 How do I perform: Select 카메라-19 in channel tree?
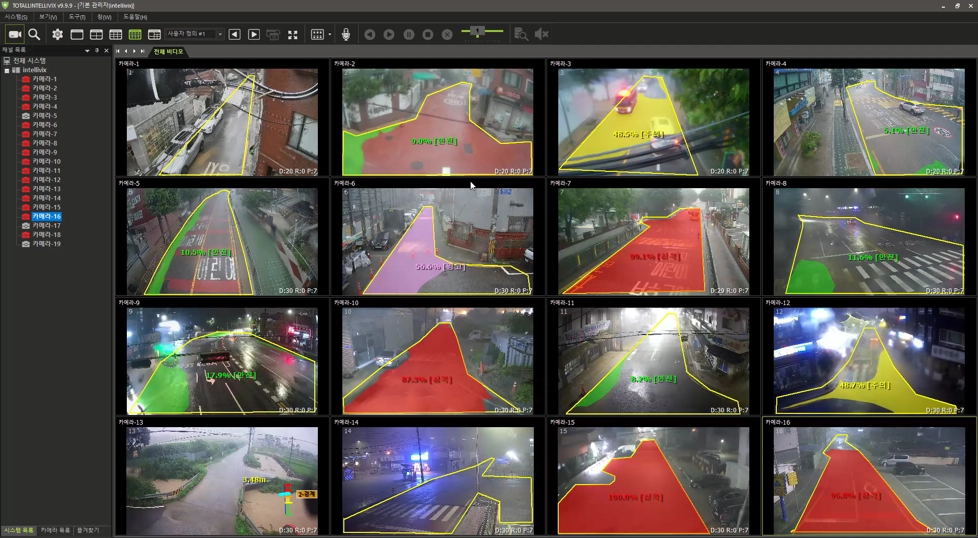(x=46, y=244)
